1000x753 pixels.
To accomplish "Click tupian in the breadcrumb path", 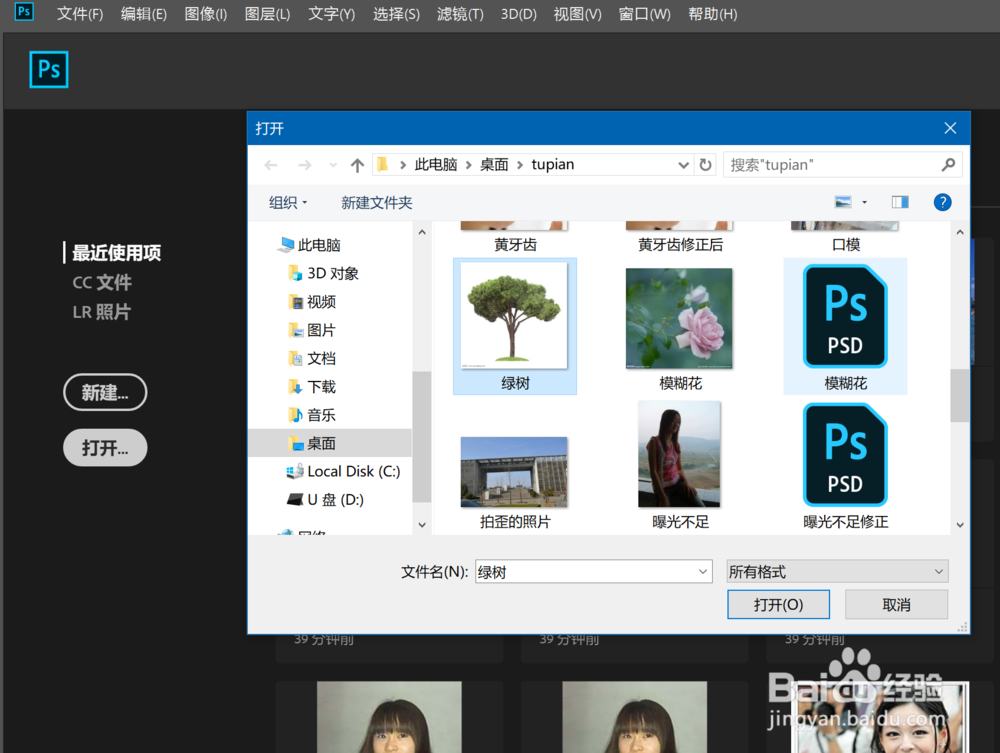I will pyautogui.click(x=552, y=164).
